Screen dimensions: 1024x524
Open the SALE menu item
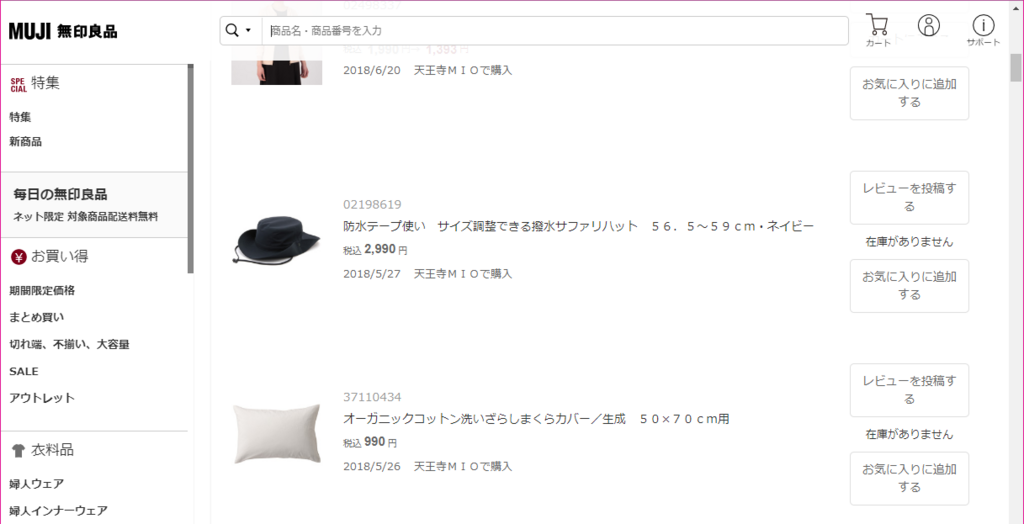(x=24, y=371)
